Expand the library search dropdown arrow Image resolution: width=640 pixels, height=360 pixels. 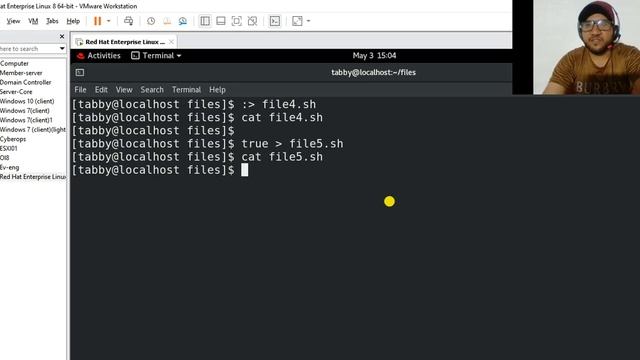(x=62, y=49)
